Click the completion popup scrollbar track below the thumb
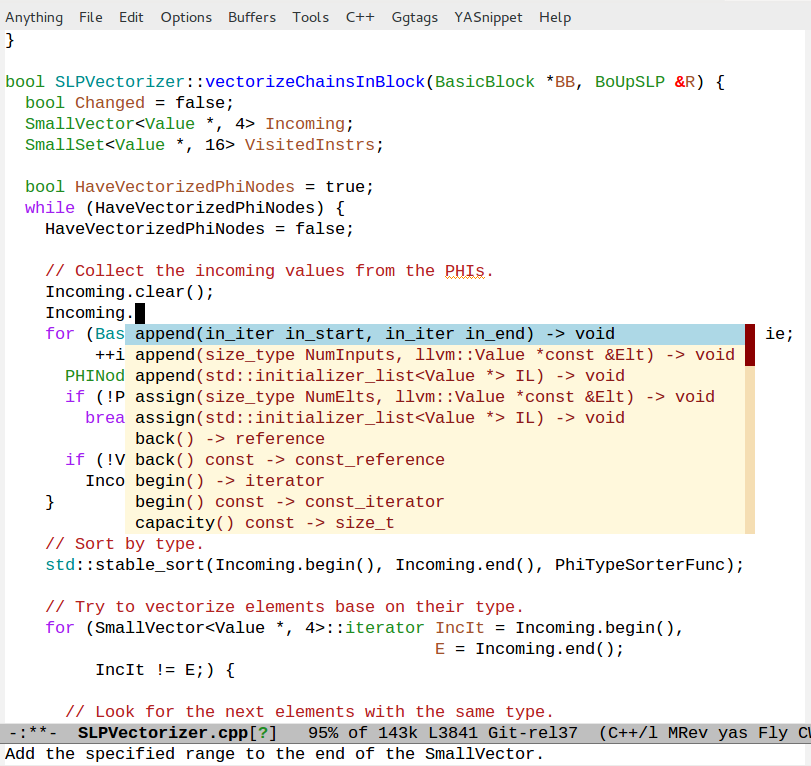The width and height of the screenshot is (811, 766). tap(750, 450)
